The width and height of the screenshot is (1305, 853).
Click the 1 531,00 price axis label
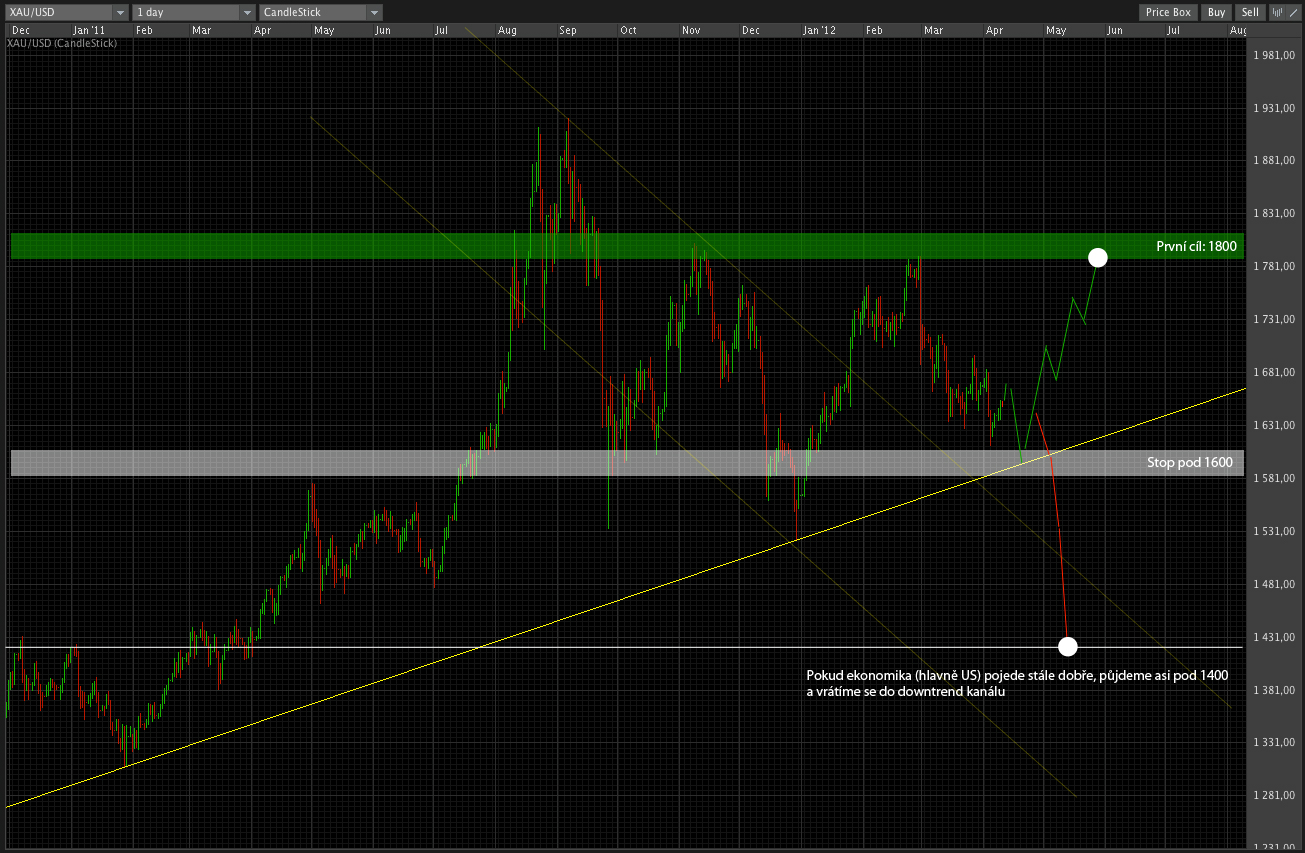tap(1274, 531)
